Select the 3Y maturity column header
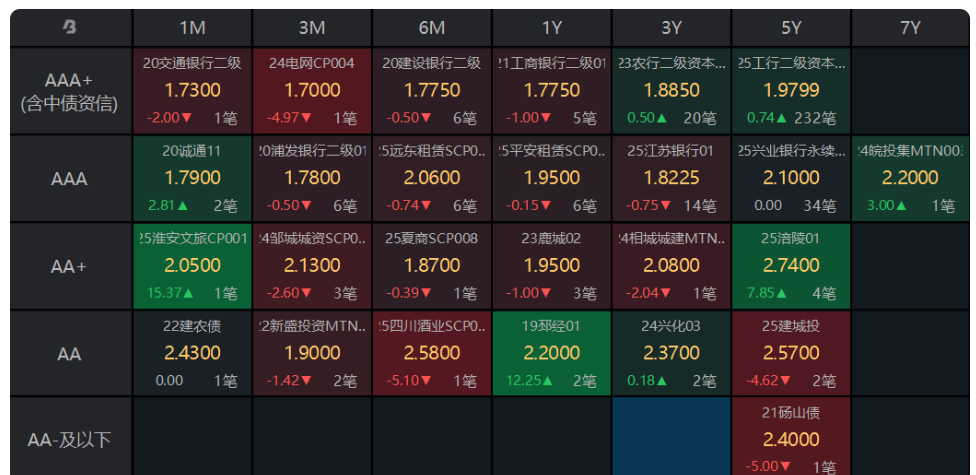This screenshot has width=976, height=475. tap(671, 28)
